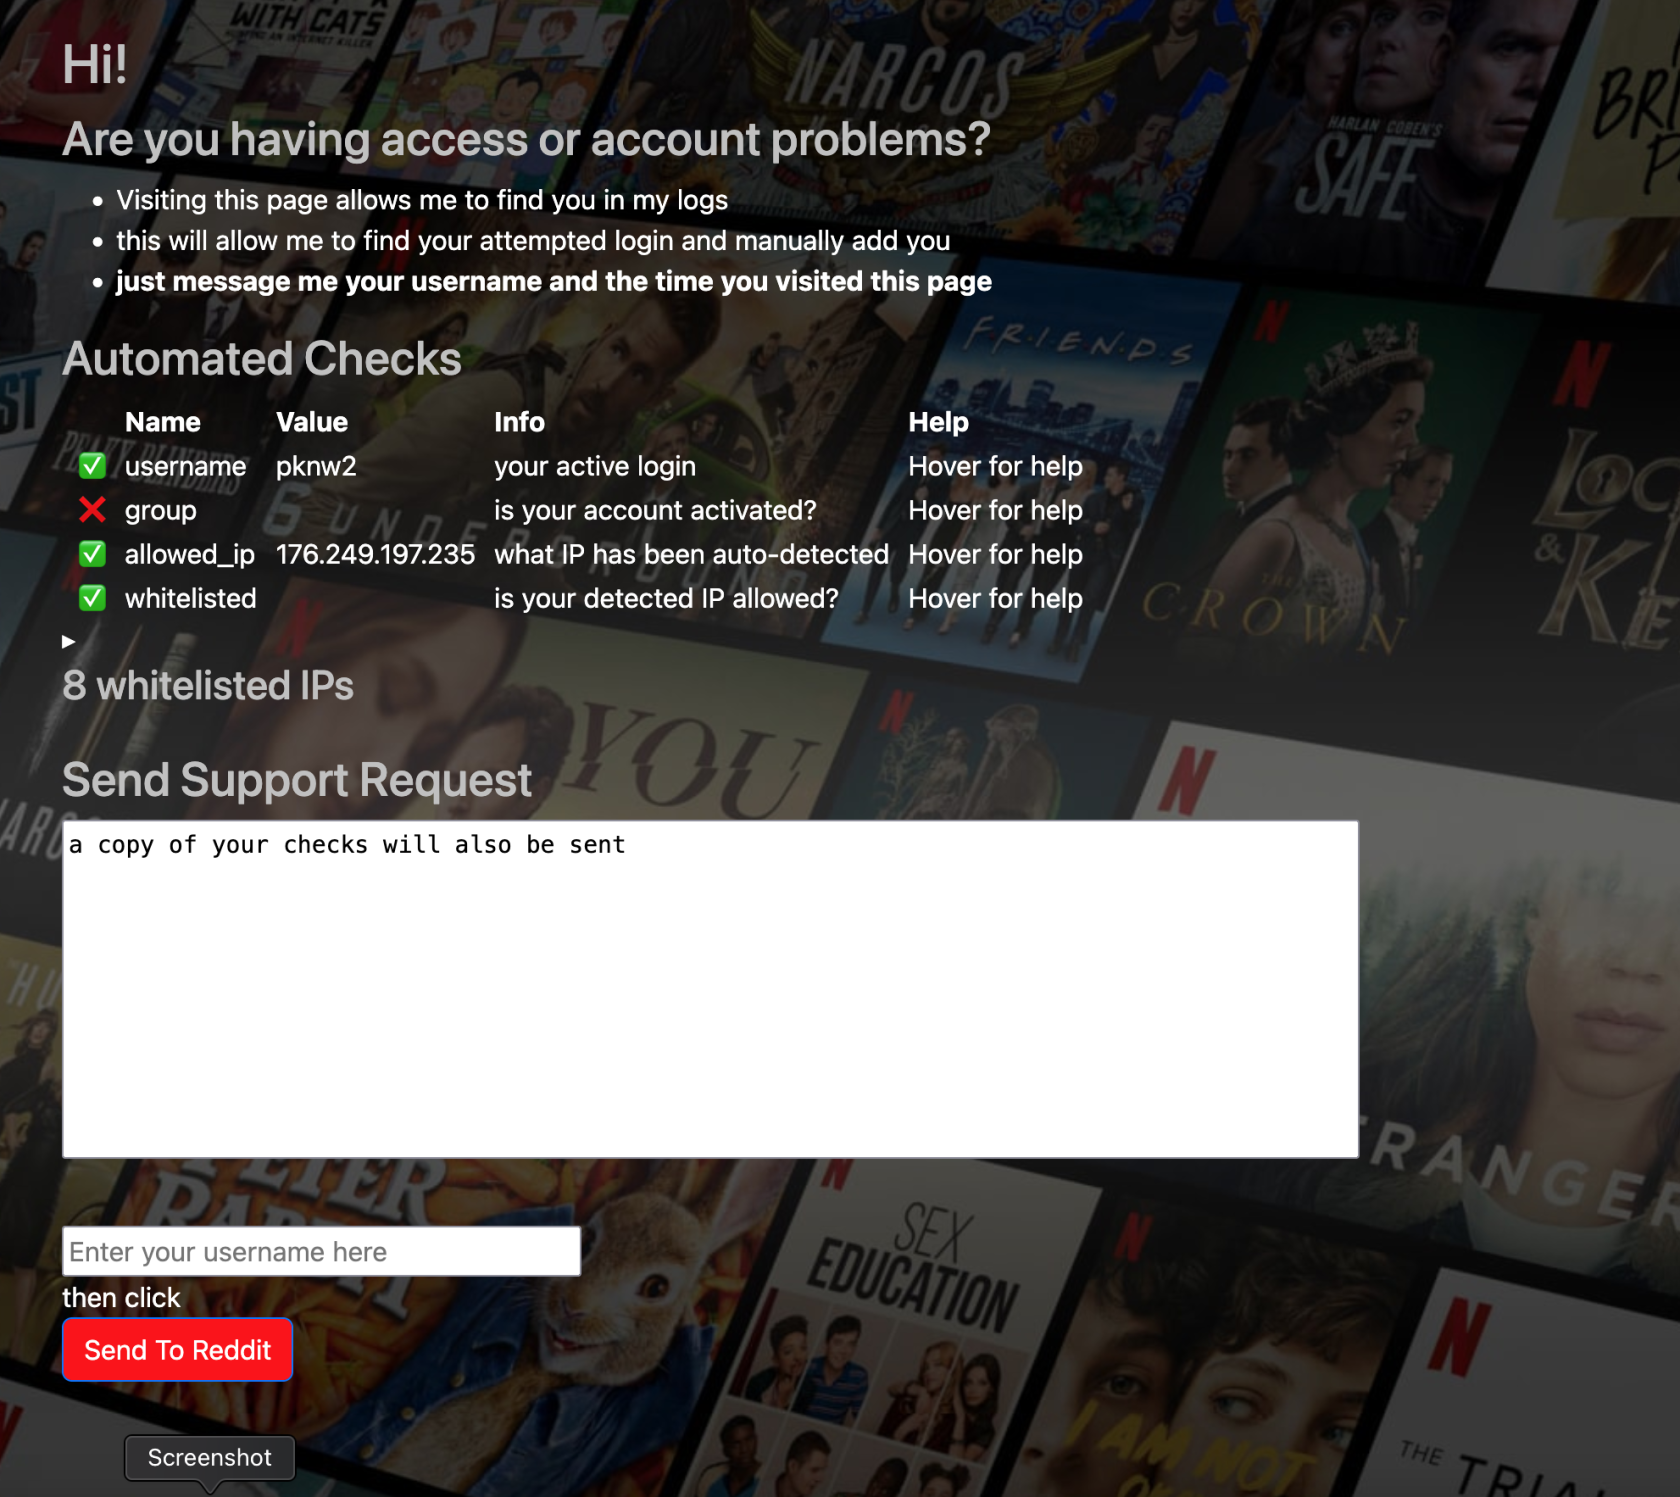Click the 'Enter your username here' field
The width and height of the screenshot is (1680, 1497).
pos(321,1252)
